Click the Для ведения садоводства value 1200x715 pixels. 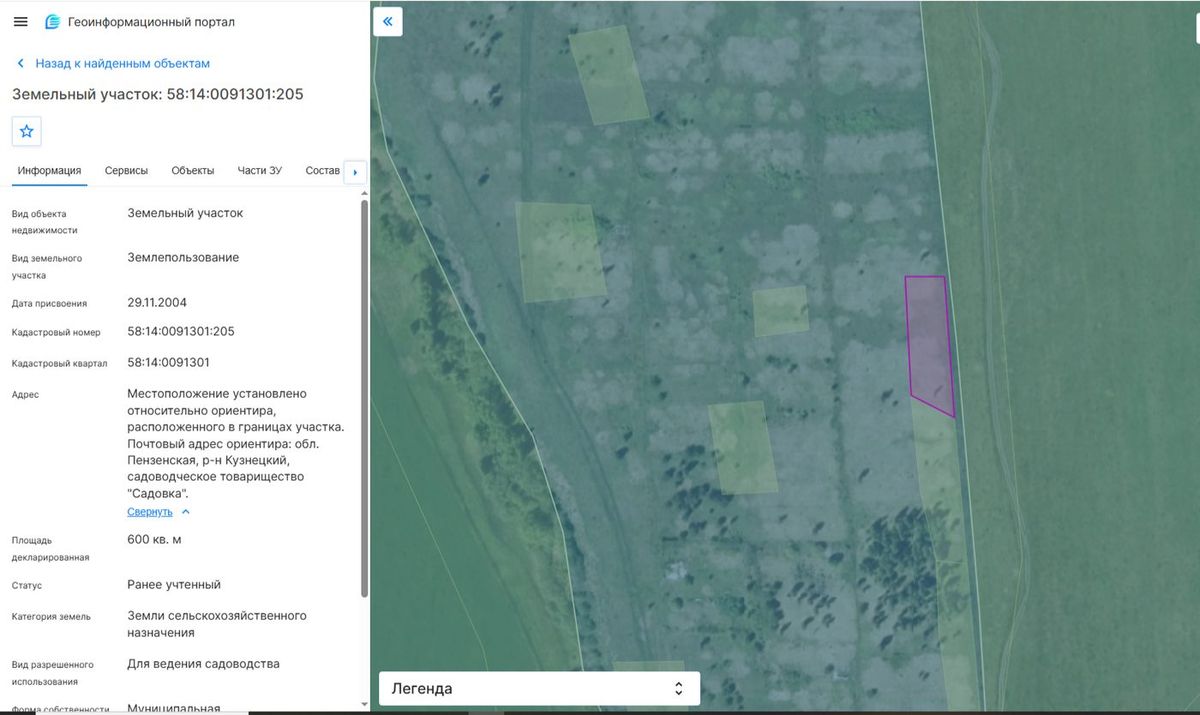point(204,663)
